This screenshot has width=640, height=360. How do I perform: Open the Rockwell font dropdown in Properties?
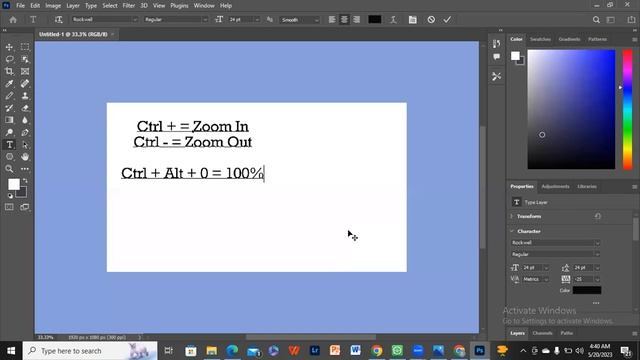[x=556, y=242]
